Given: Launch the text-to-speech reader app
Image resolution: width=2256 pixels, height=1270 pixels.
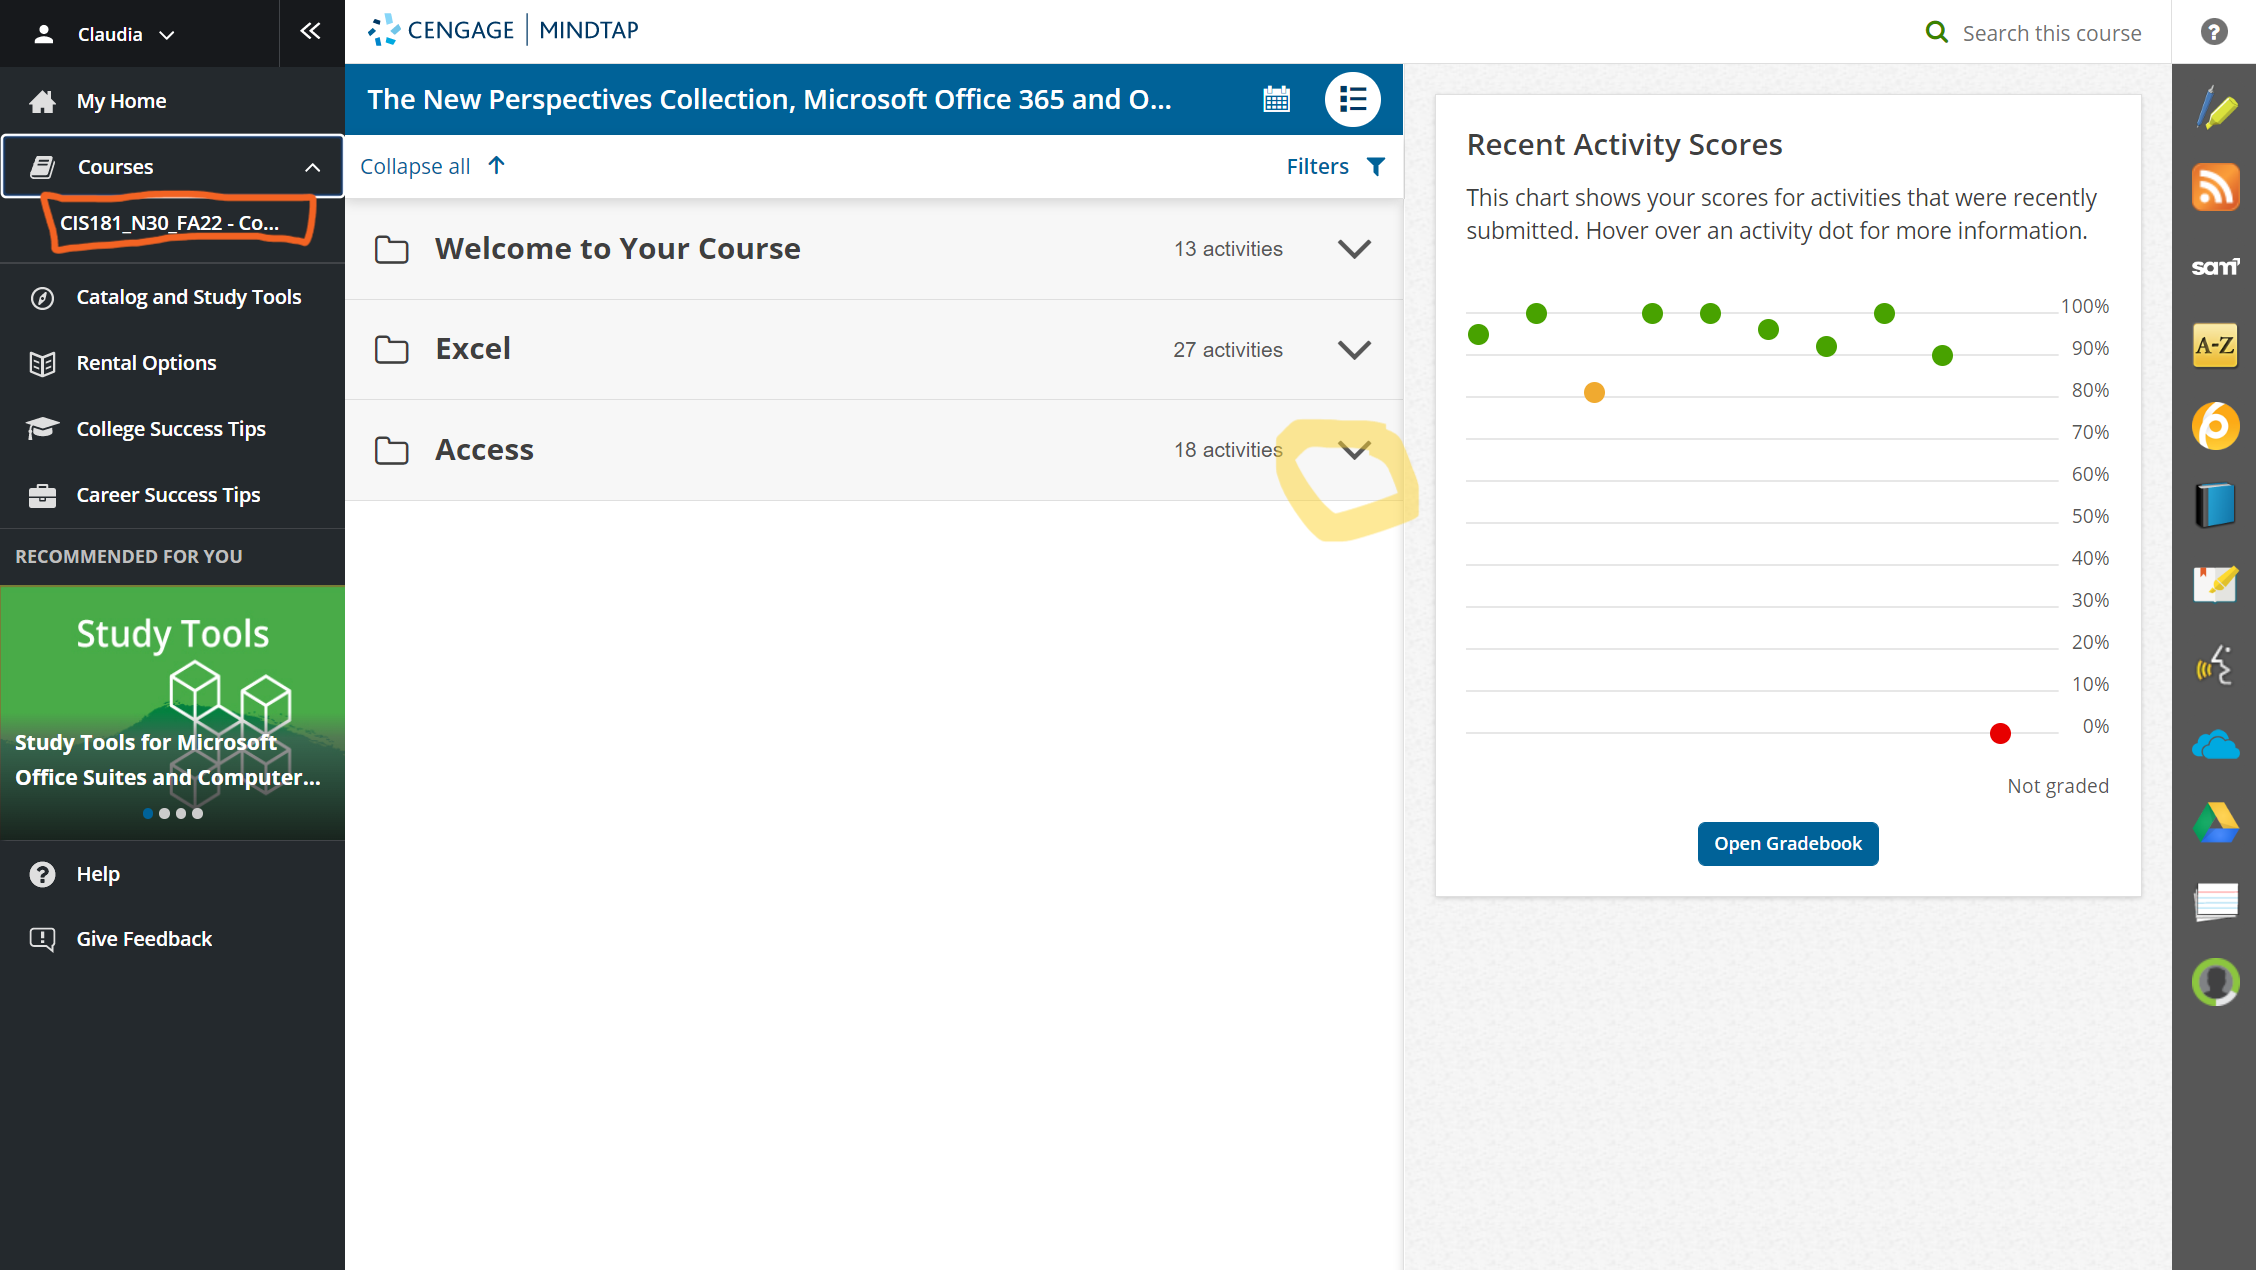Looking at the screenshot, I should [x=2215, y=664].
